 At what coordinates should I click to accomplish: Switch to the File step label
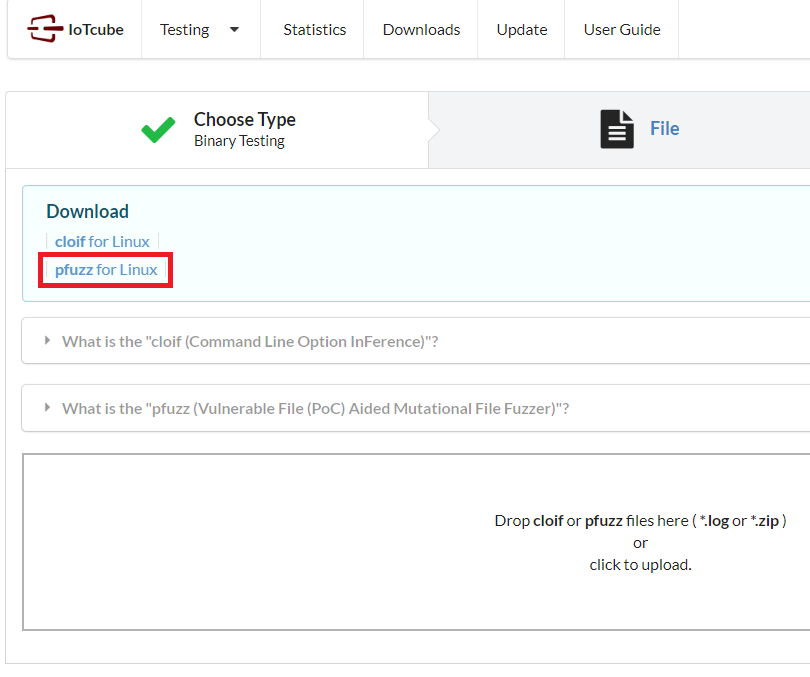[x=664, y=129]
